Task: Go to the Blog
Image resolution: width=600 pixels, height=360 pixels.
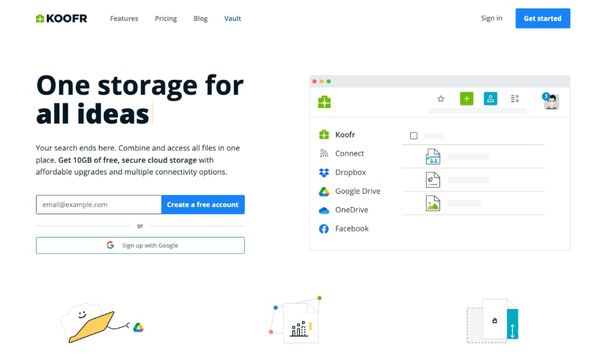Action: pos(201,18)
